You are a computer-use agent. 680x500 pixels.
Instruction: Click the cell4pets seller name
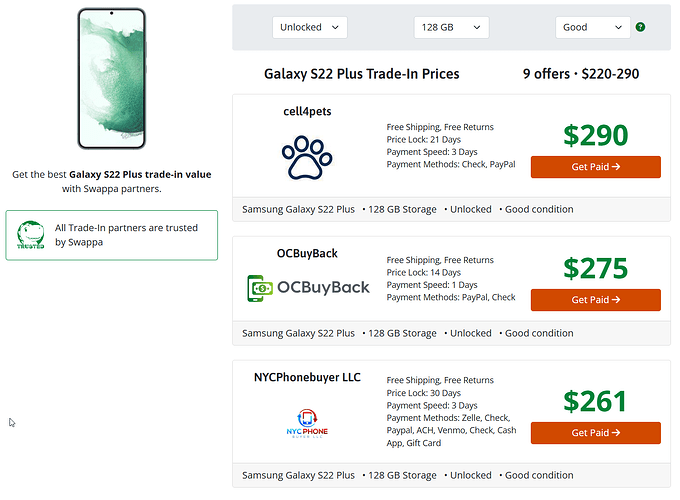(307, 111)
